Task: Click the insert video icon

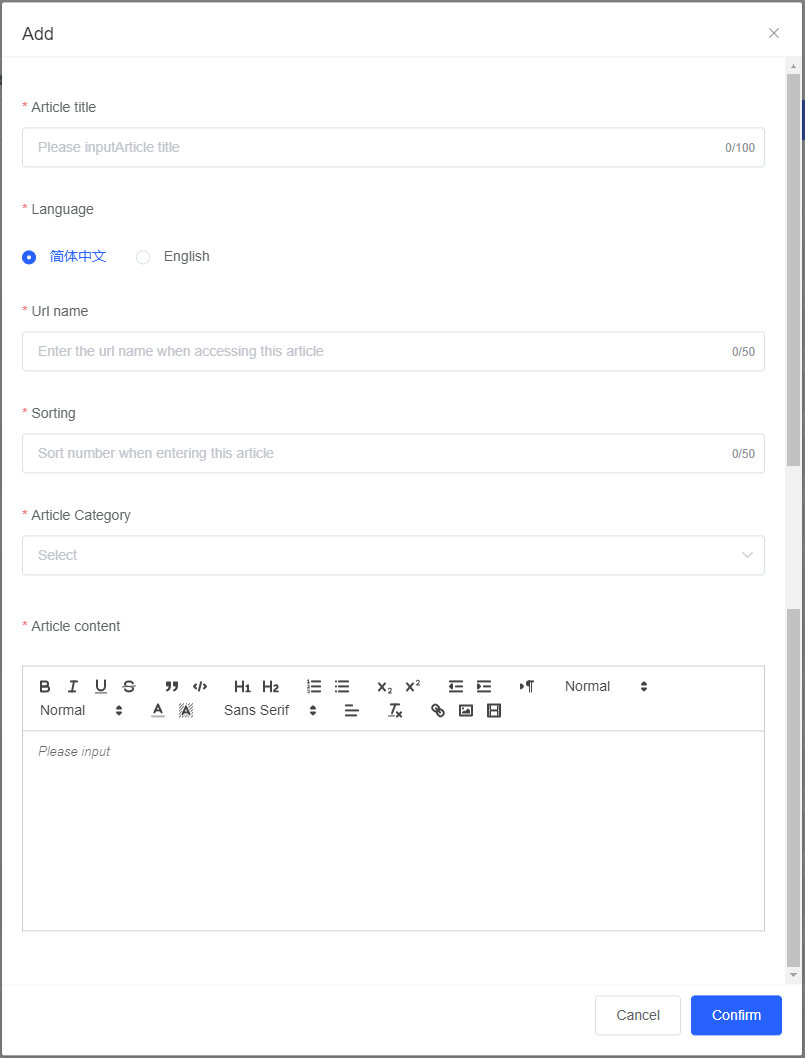Action: point(494,710)
